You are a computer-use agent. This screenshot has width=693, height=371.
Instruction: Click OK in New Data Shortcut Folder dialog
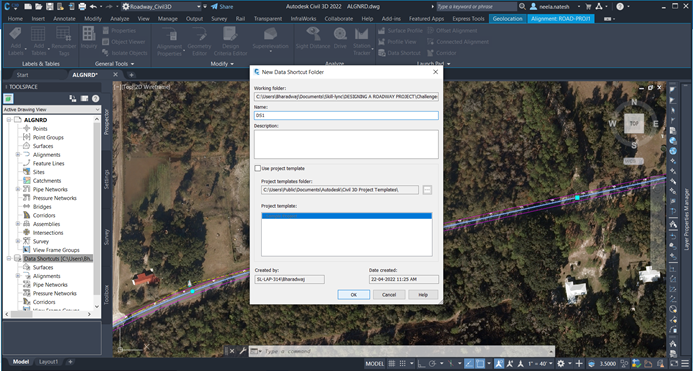point(354,295)
